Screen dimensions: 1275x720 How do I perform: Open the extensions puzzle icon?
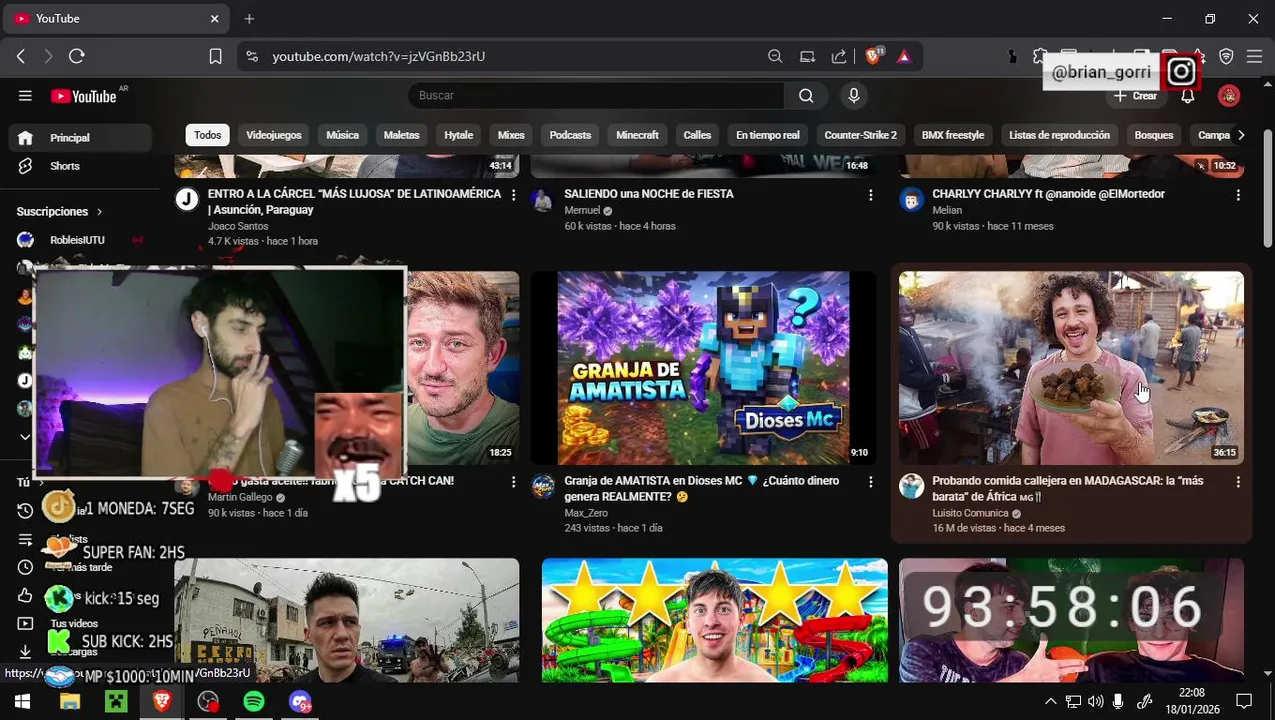pyautogui.click(x=1040, y=56)
